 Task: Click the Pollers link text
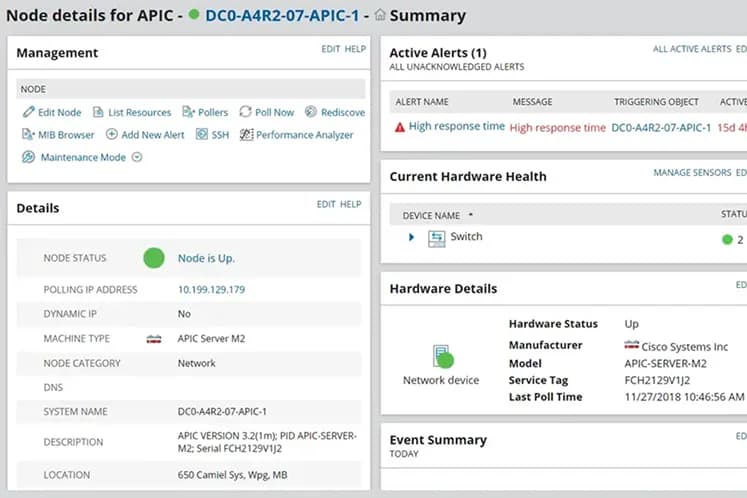[x=213, y=112]
